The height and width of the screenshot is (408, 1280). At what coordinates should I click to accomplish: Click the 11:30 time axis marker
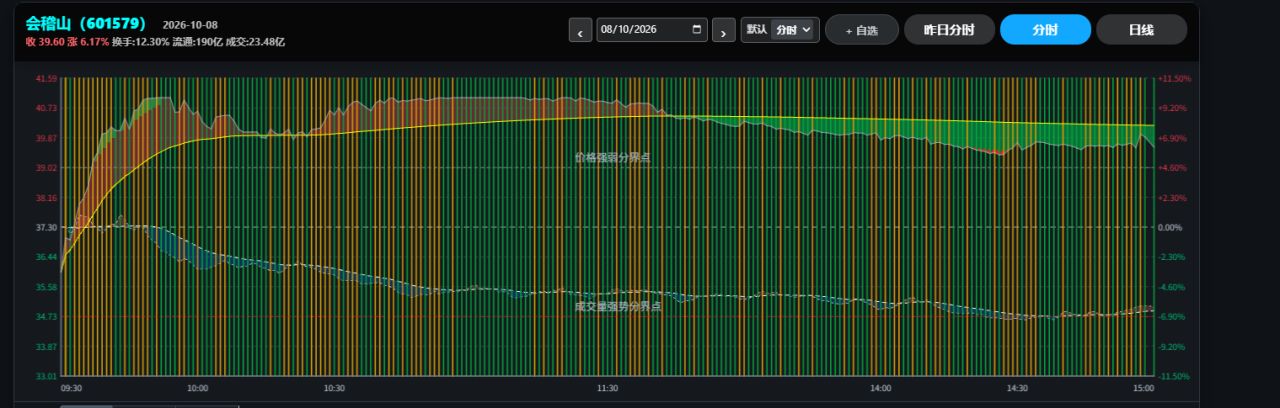[x=607, y=388]
